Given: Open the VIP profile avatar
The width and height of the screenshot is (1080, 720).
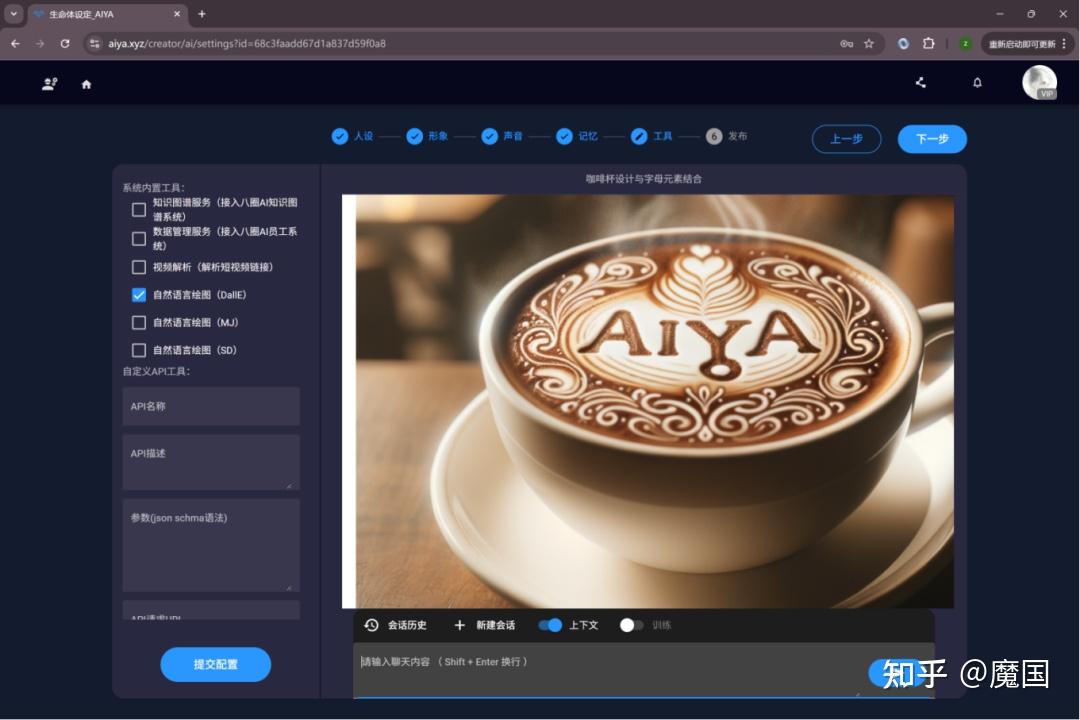Looking at the screenshot, I should click(1039, 83).
